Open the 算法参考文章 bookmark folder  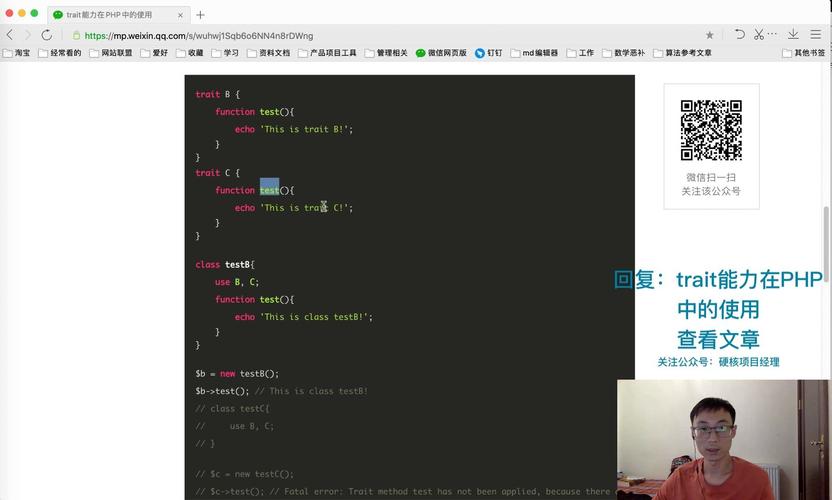point(683,53)
